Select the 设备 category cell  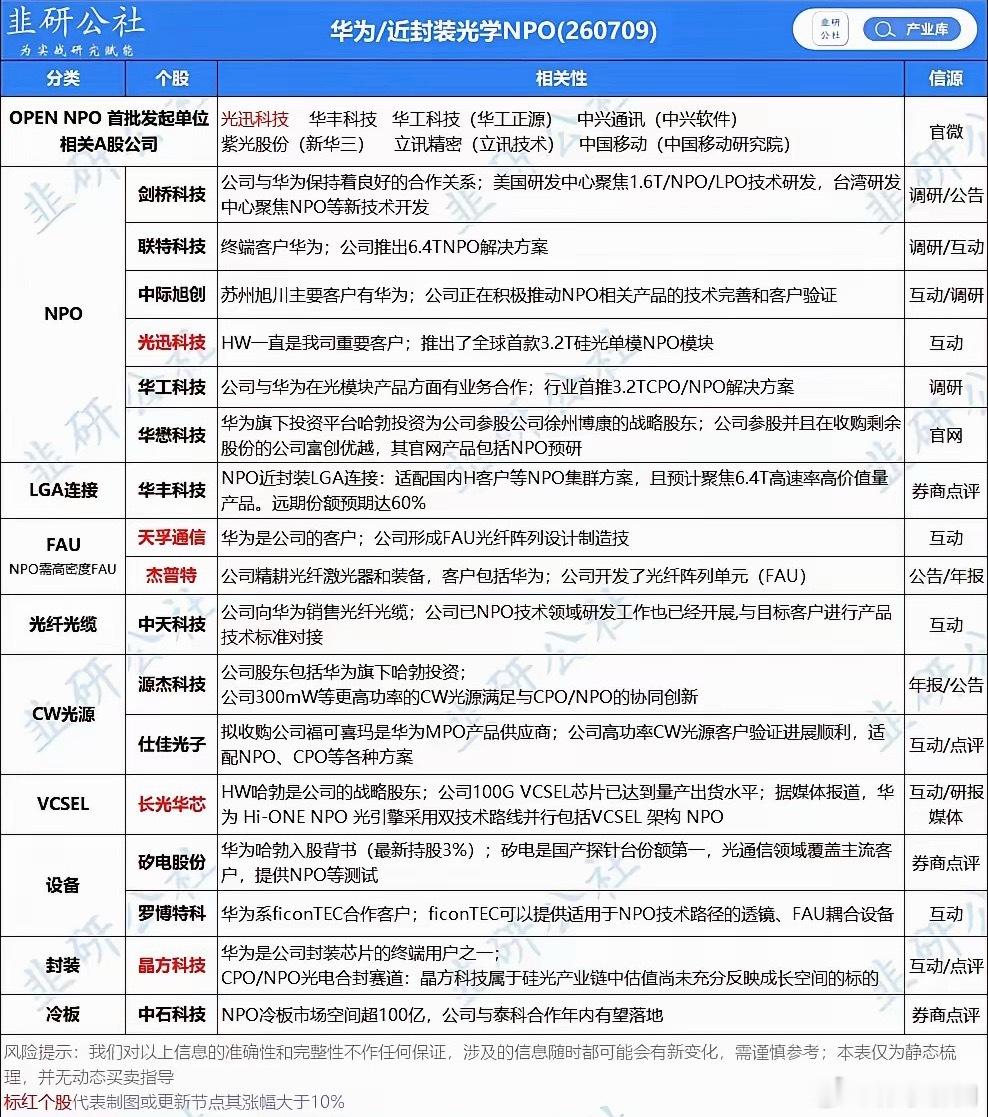pos(63,885)
